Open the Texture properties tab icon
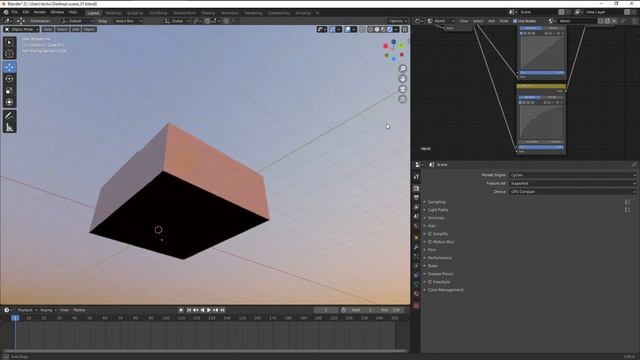Image resolution: width=640 pixels, height=360 pixels. (x=416, y=305)
